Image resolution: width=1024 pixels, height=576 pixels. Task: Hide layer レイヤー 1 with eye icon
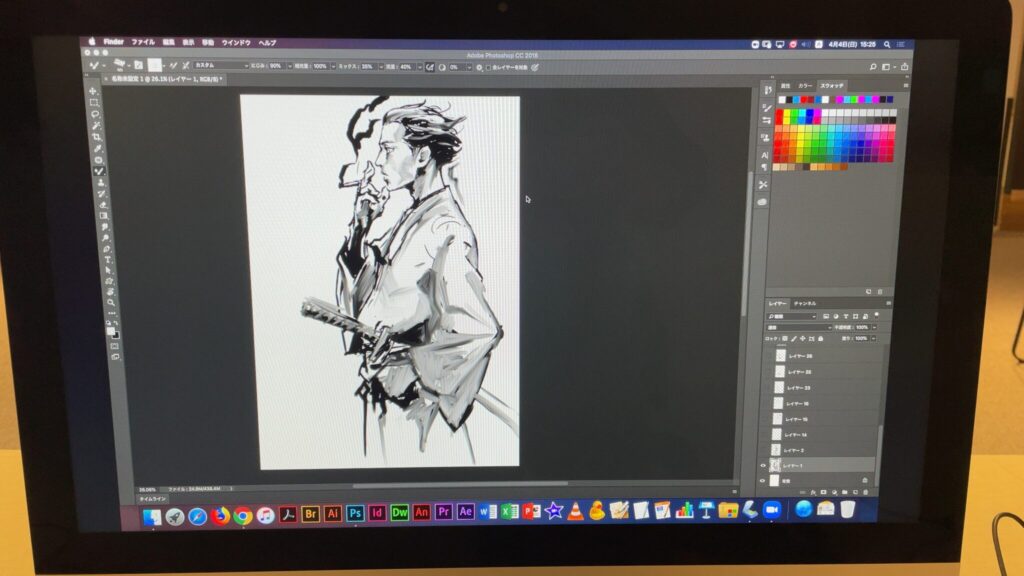pos(762,466)
